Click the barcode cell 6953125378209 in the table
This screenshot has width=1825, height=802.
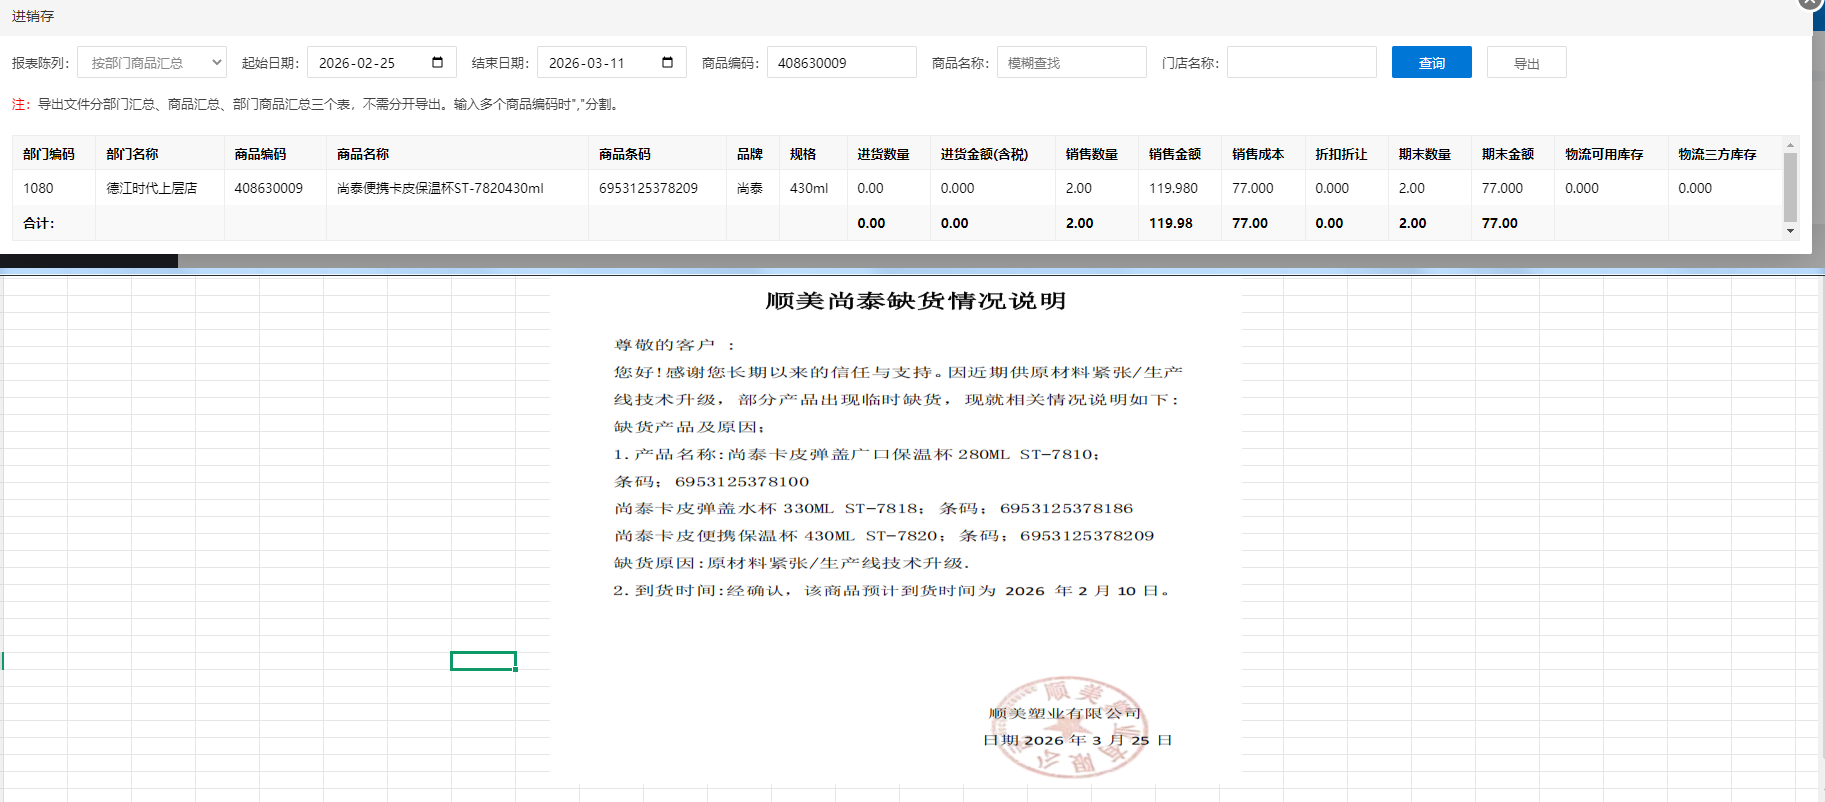coord(648,188)
